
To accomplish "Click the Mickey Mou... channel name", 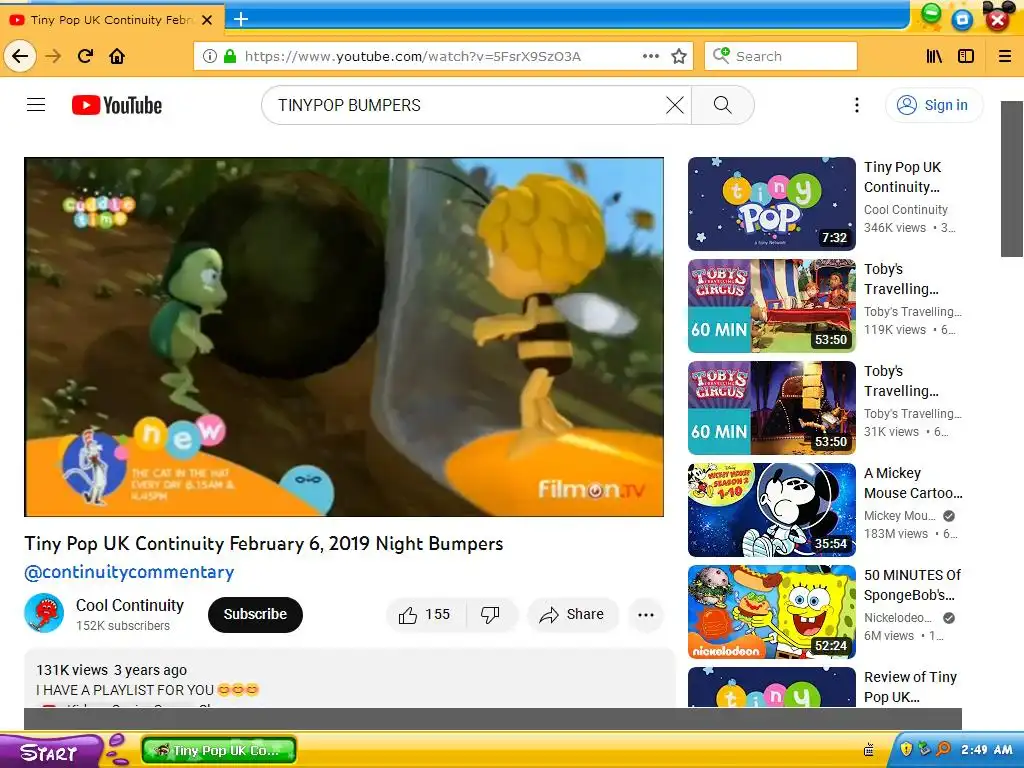I will click(x=899, y=516).
